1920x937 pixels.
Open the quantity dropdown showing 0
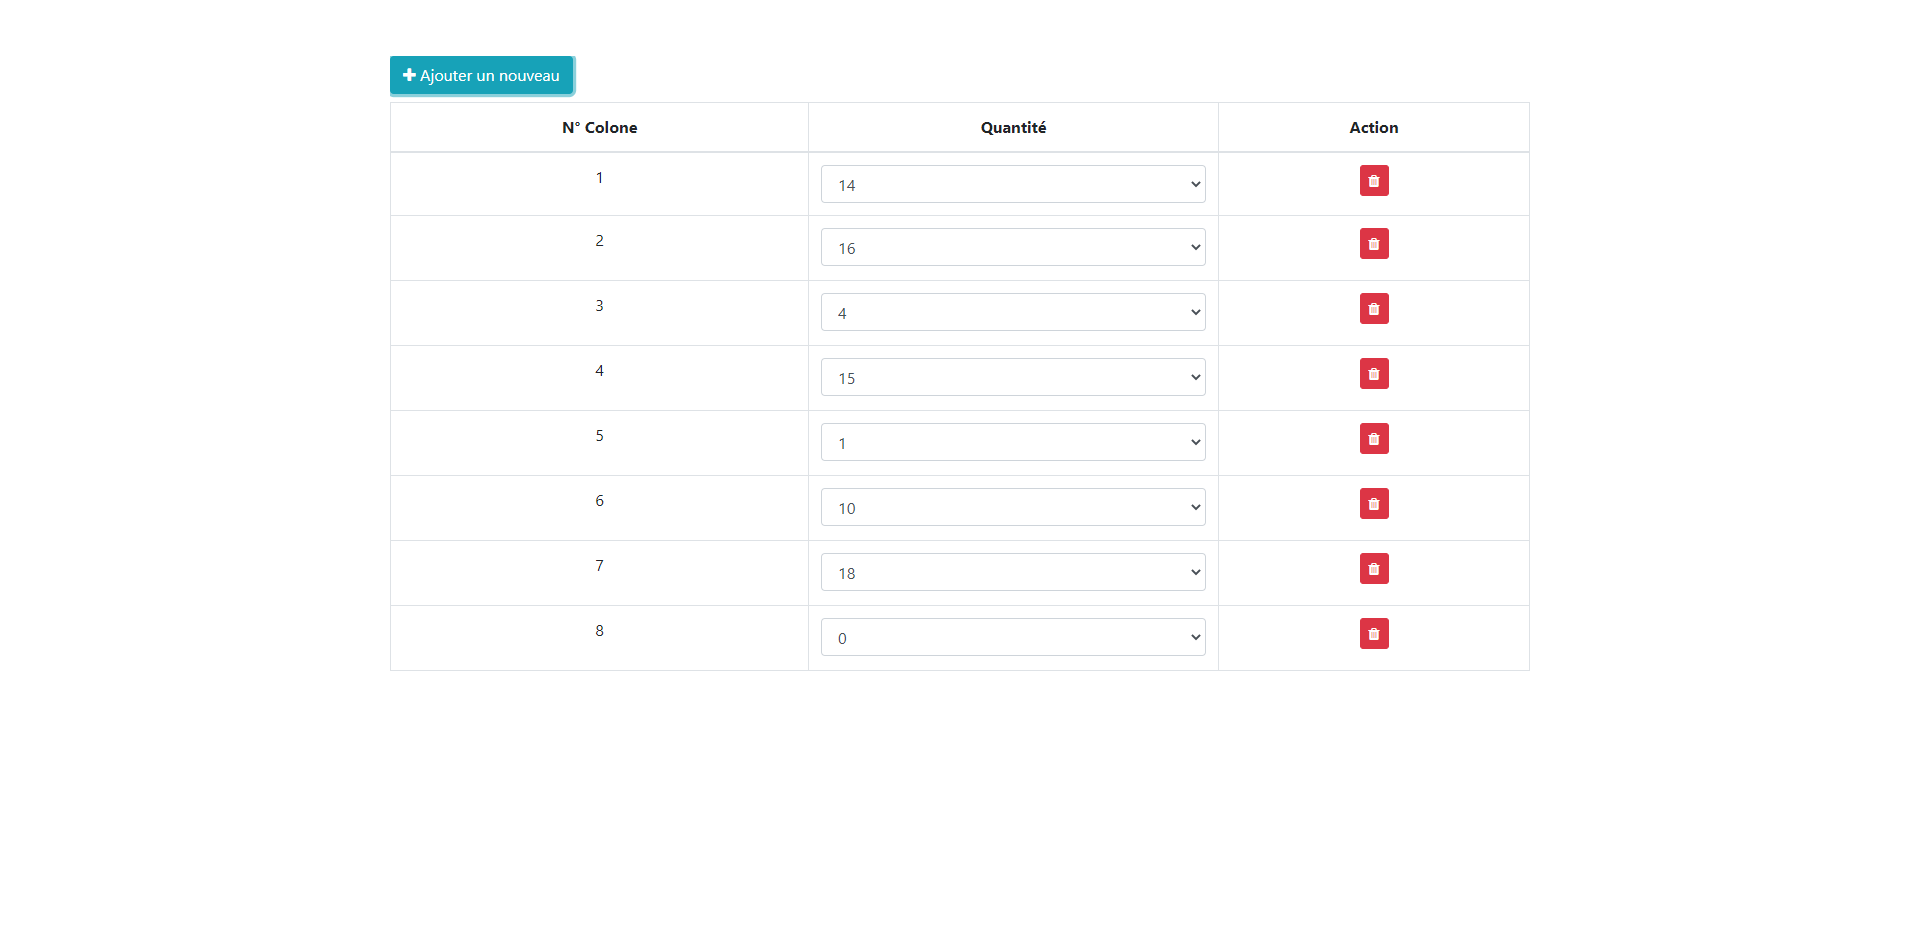1013,636
